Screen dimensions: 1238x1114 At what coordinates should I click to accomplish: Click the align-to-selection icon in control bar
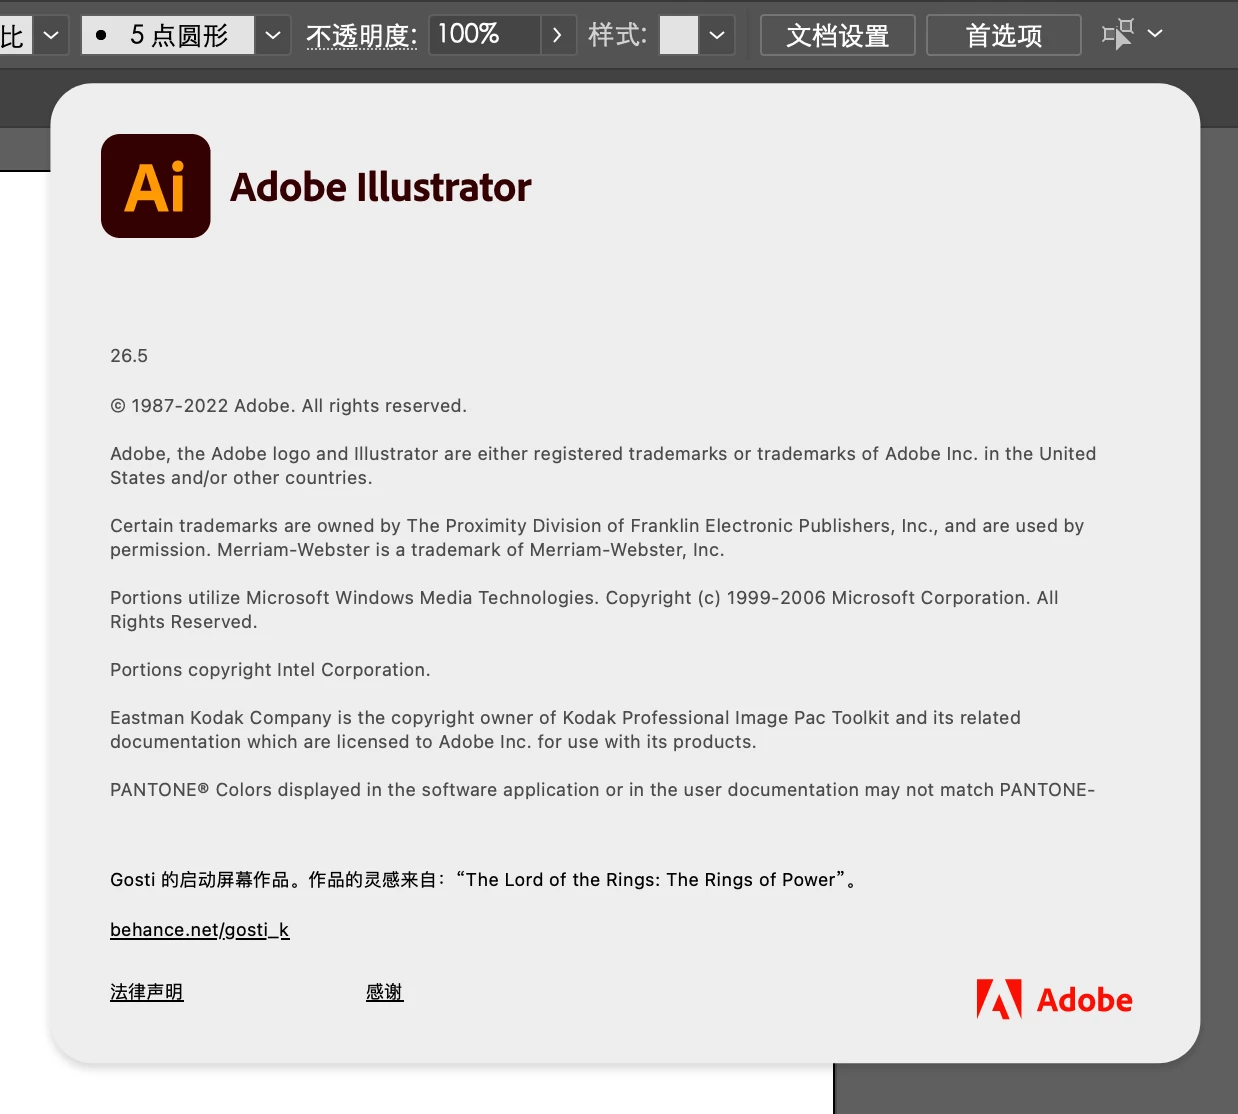tap(1118, 34)
